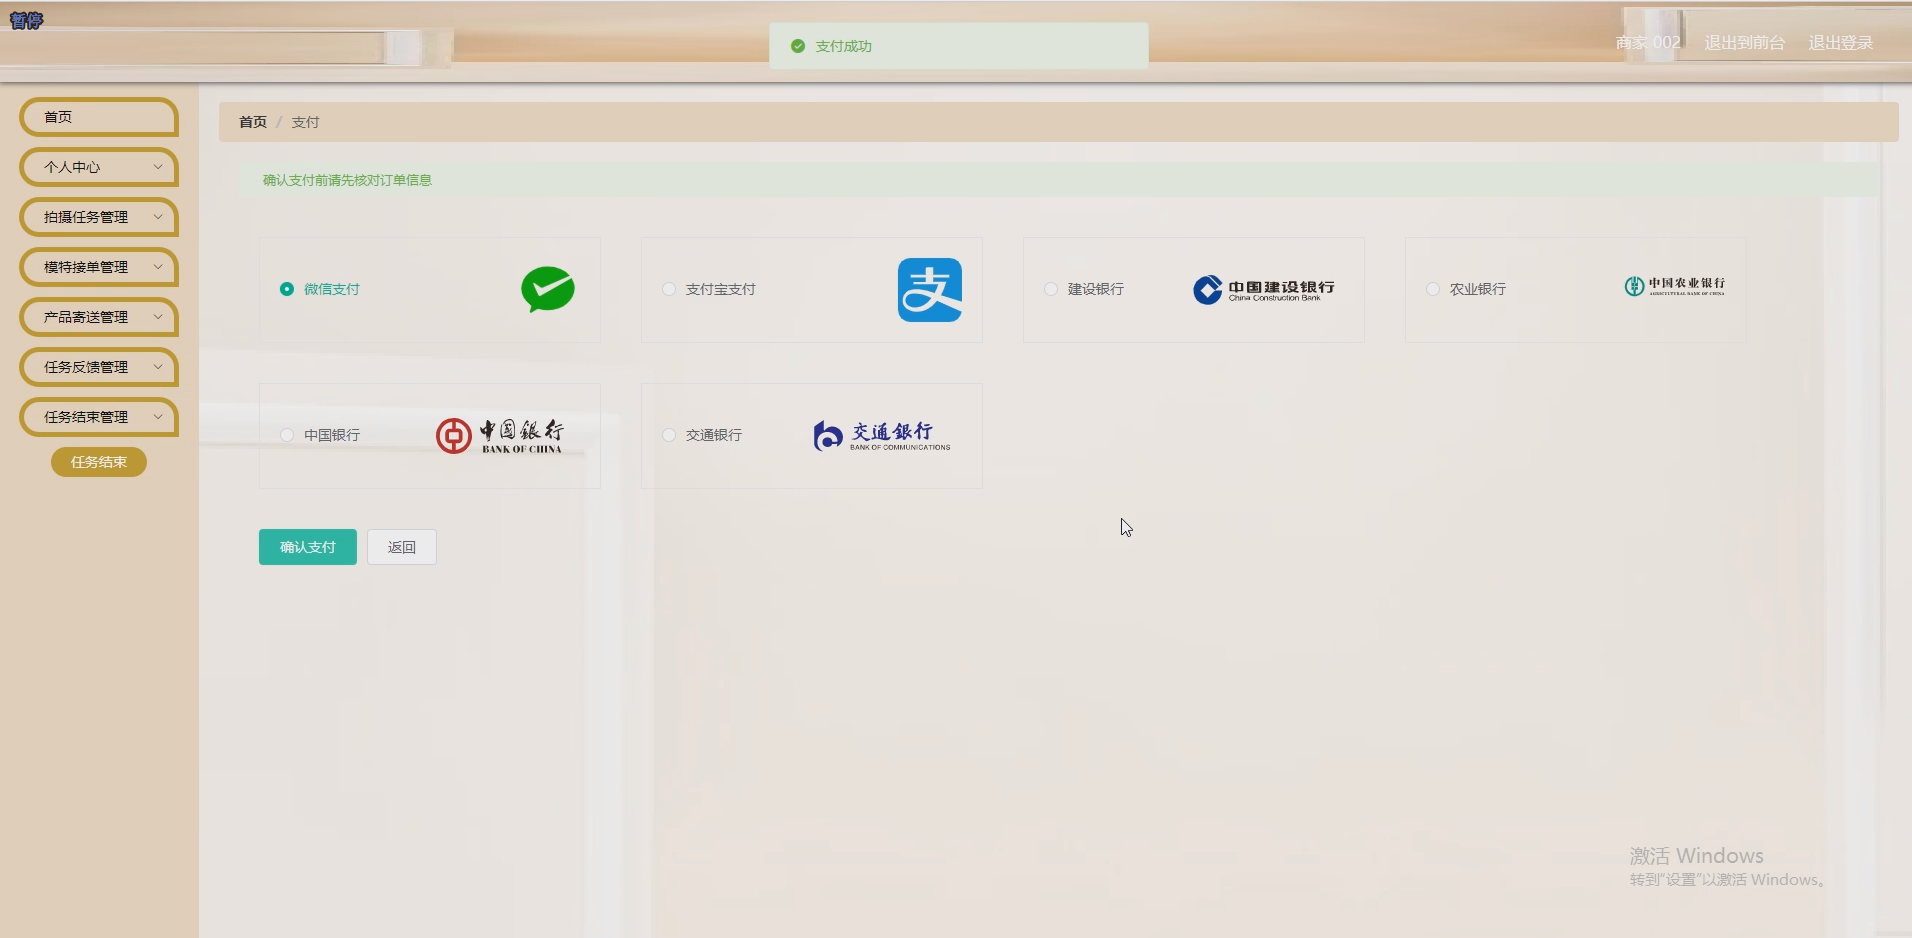Open 产品寄送管理 in the sidebar
Screen dimensions: 1912x938
(99, 317)
